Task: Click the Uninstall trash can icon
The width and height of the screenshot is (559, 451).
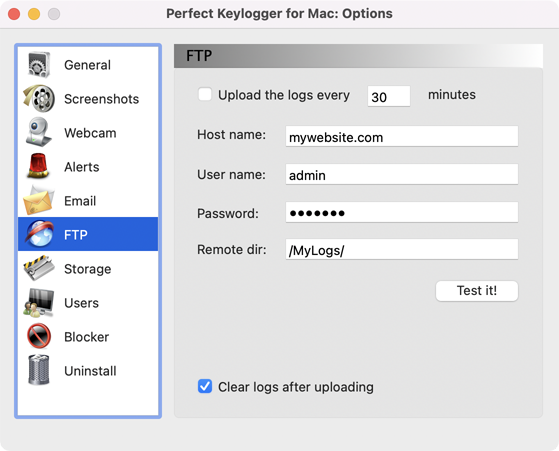Action: (x=39, y=370)
